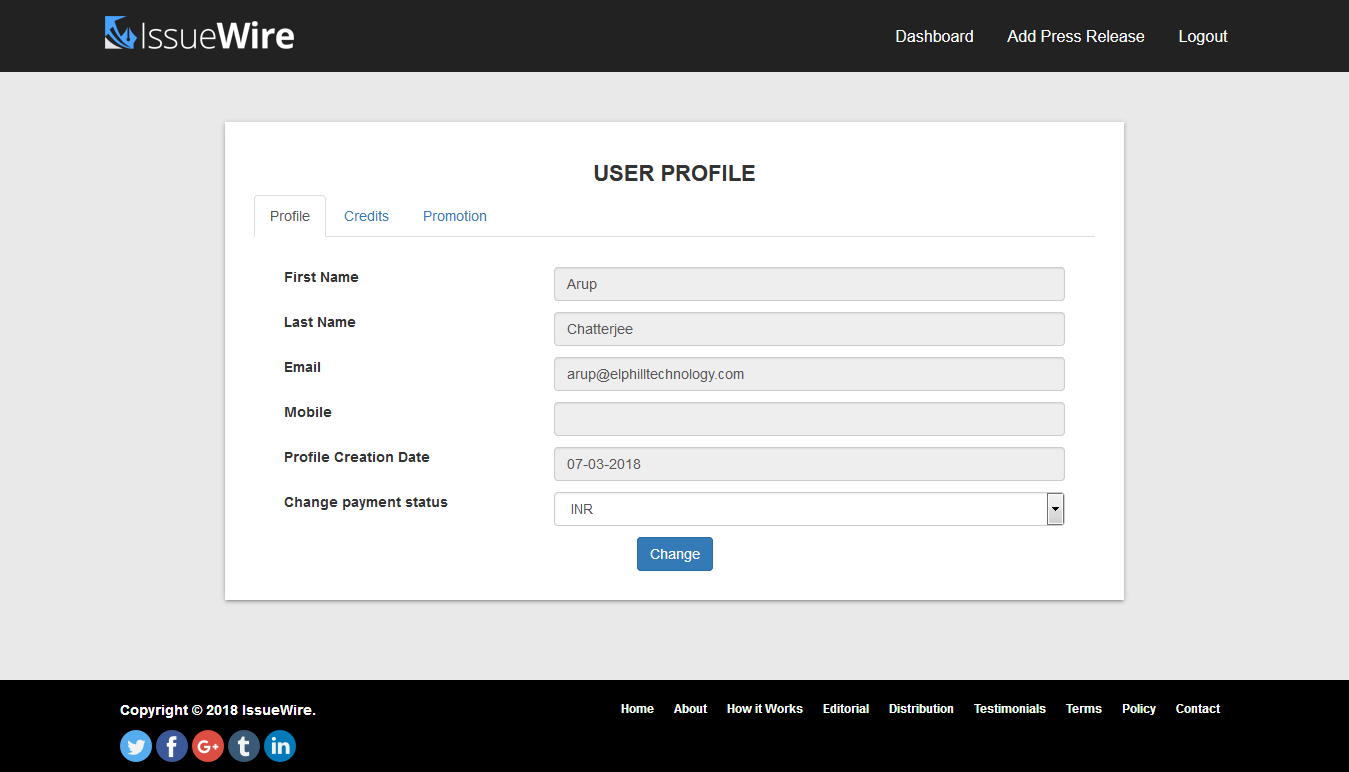Open the Google Plus social icon
Viewport: 1349px width, 772px height.
pos(208,746)
